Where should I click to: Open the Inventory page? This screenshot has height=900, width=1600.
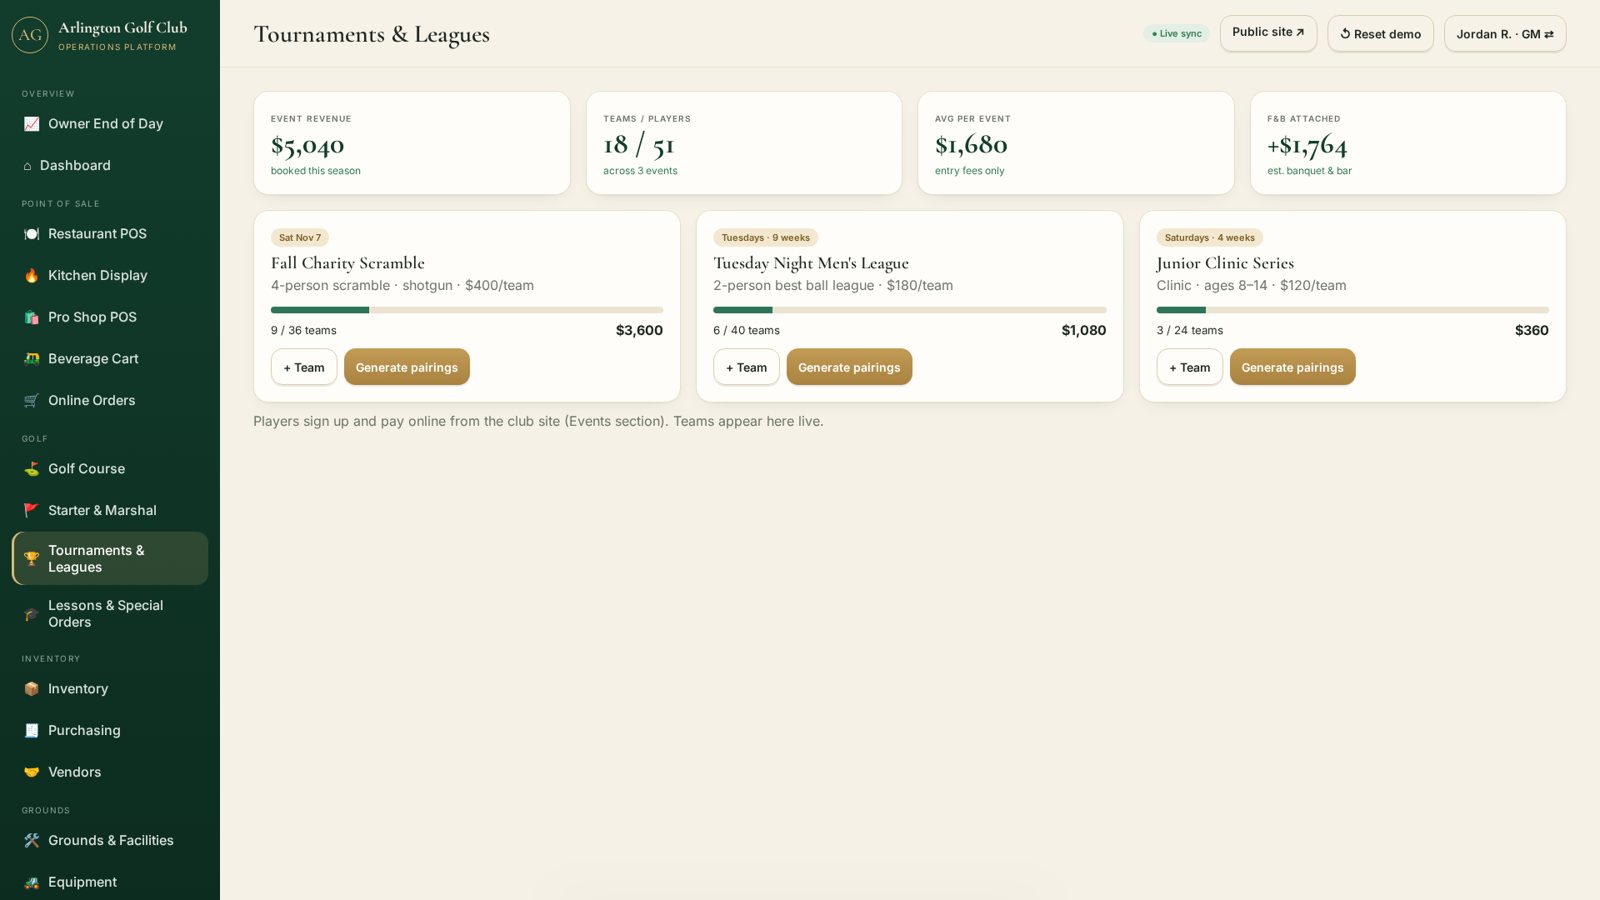[x=110, y=689]
